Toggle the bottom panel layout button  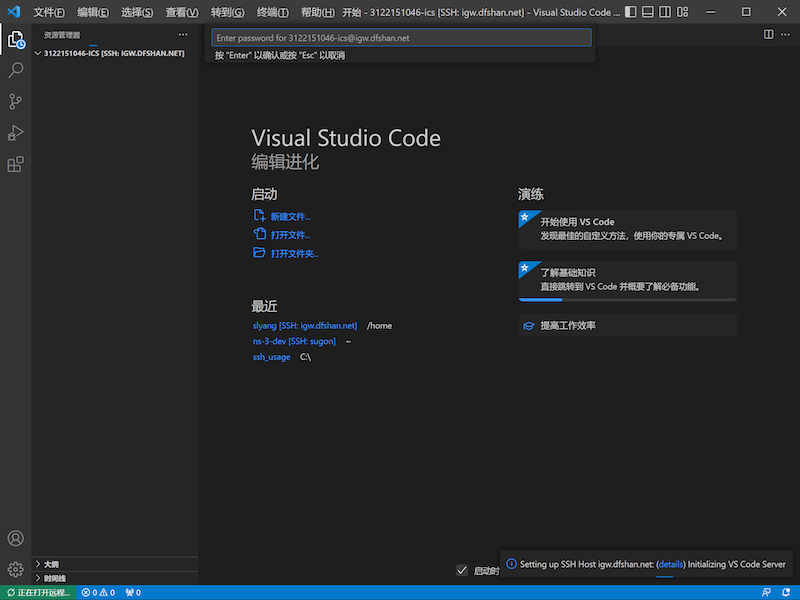(x=650, y=13)
